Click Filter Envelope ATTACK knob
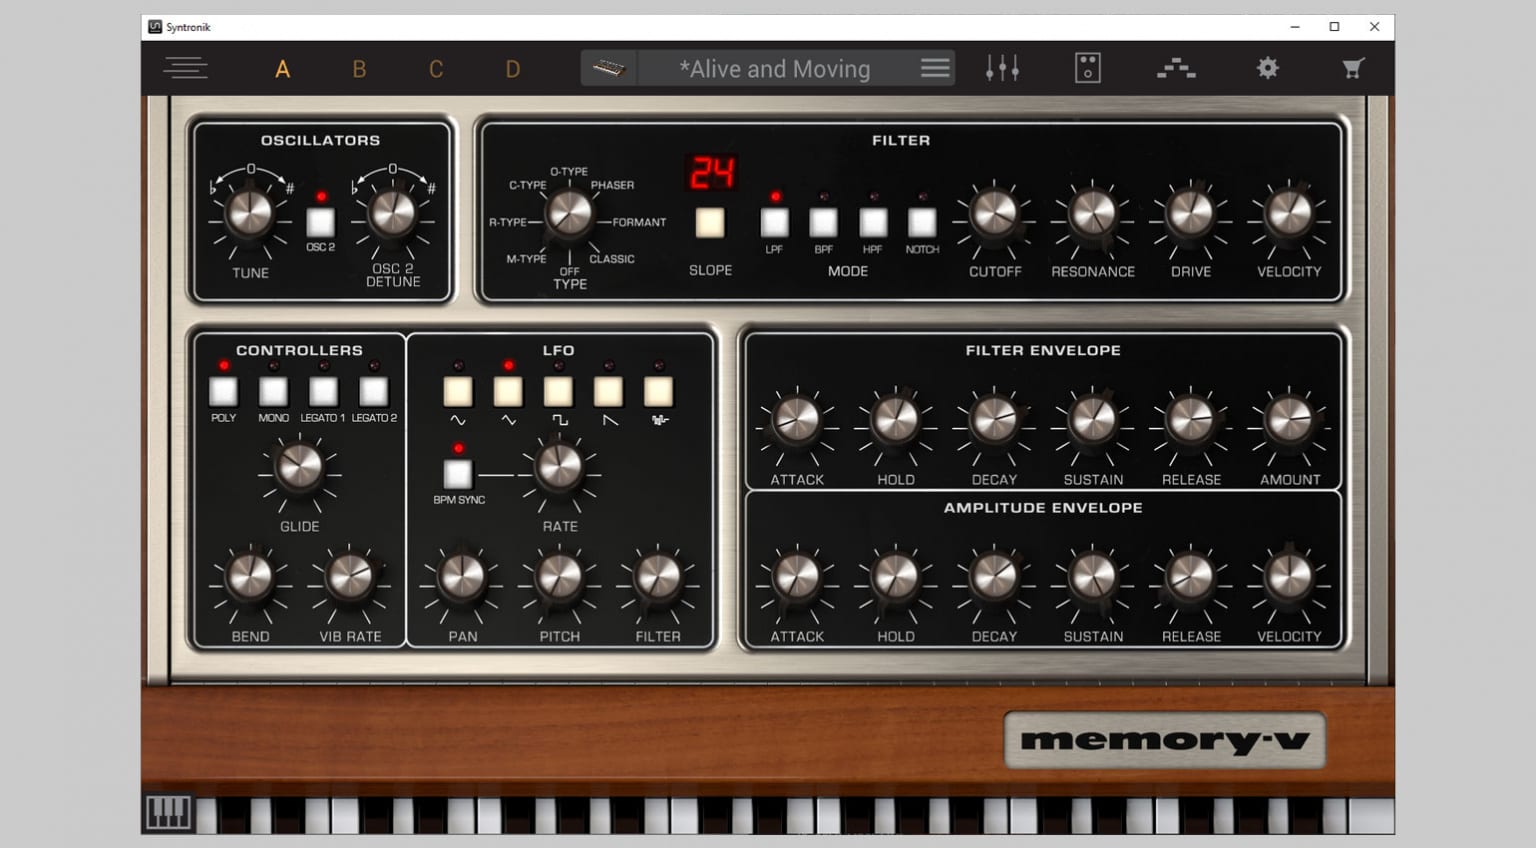The width and height of the screenshot is (1536, 848). pyautogui.click(x=797, y=420)
